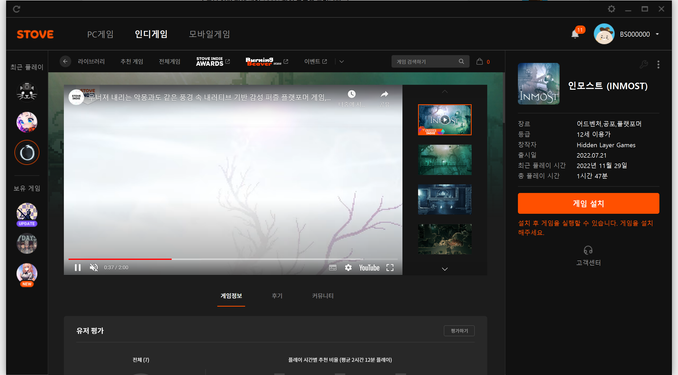Click the 평가하기 button
Image resolution: width=678 pixels, height=375 pixels.
pos(459,330)
